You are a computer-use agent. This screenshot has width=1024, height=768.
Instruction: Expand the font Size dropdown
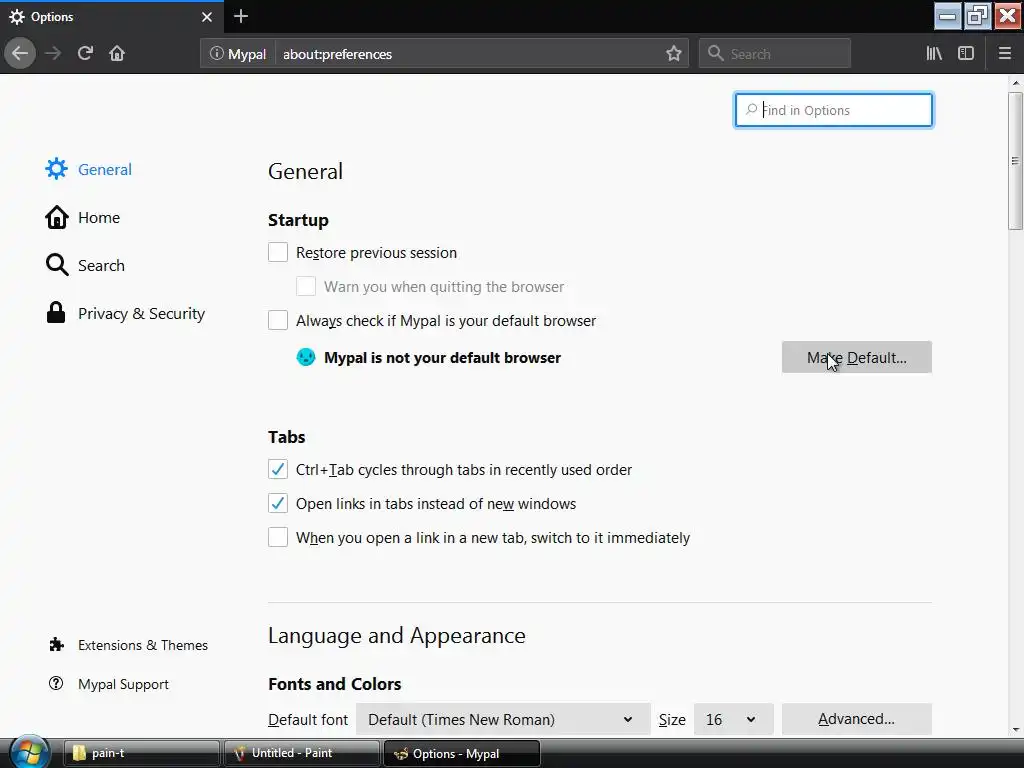click(x=733, y=719)
